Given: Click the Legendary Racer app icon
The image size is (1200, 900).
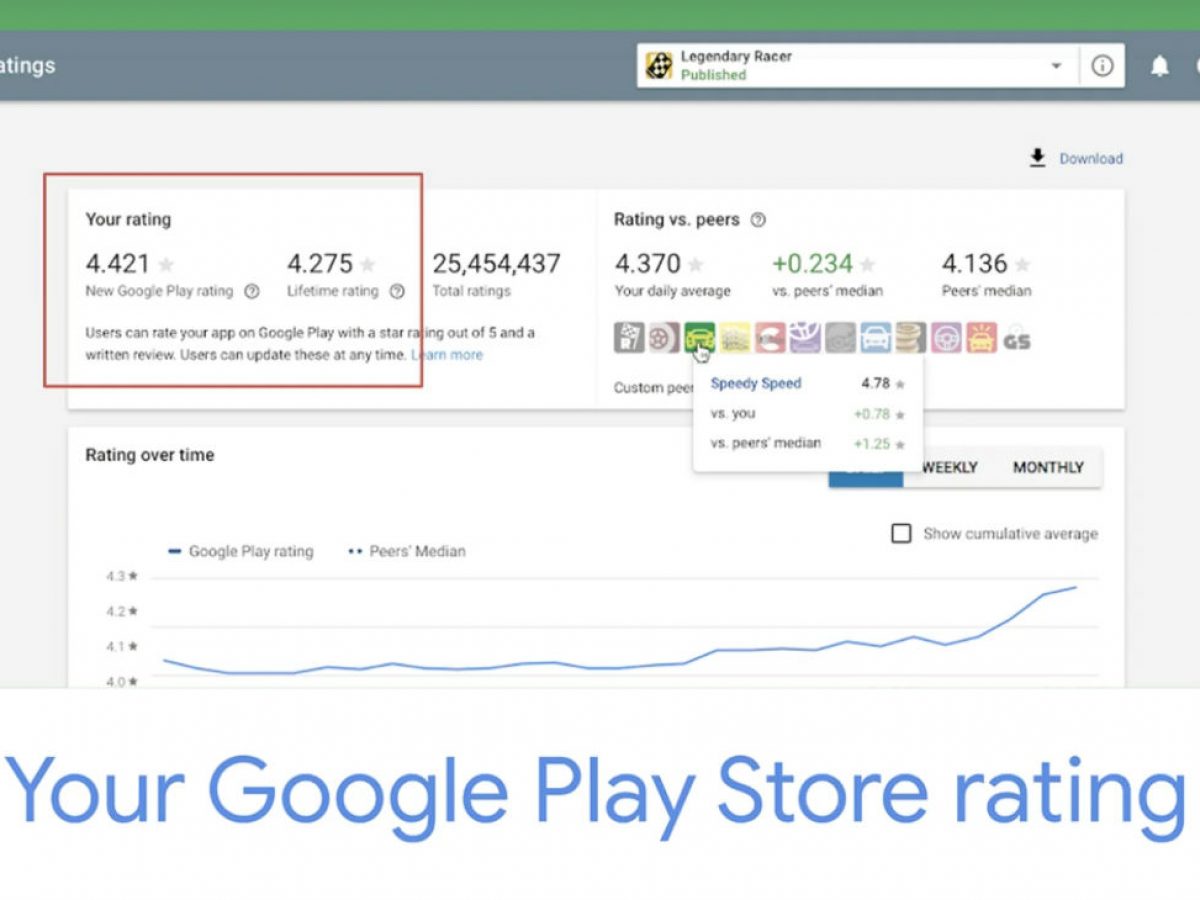Looking at the screenshot, I should point(658,66).
